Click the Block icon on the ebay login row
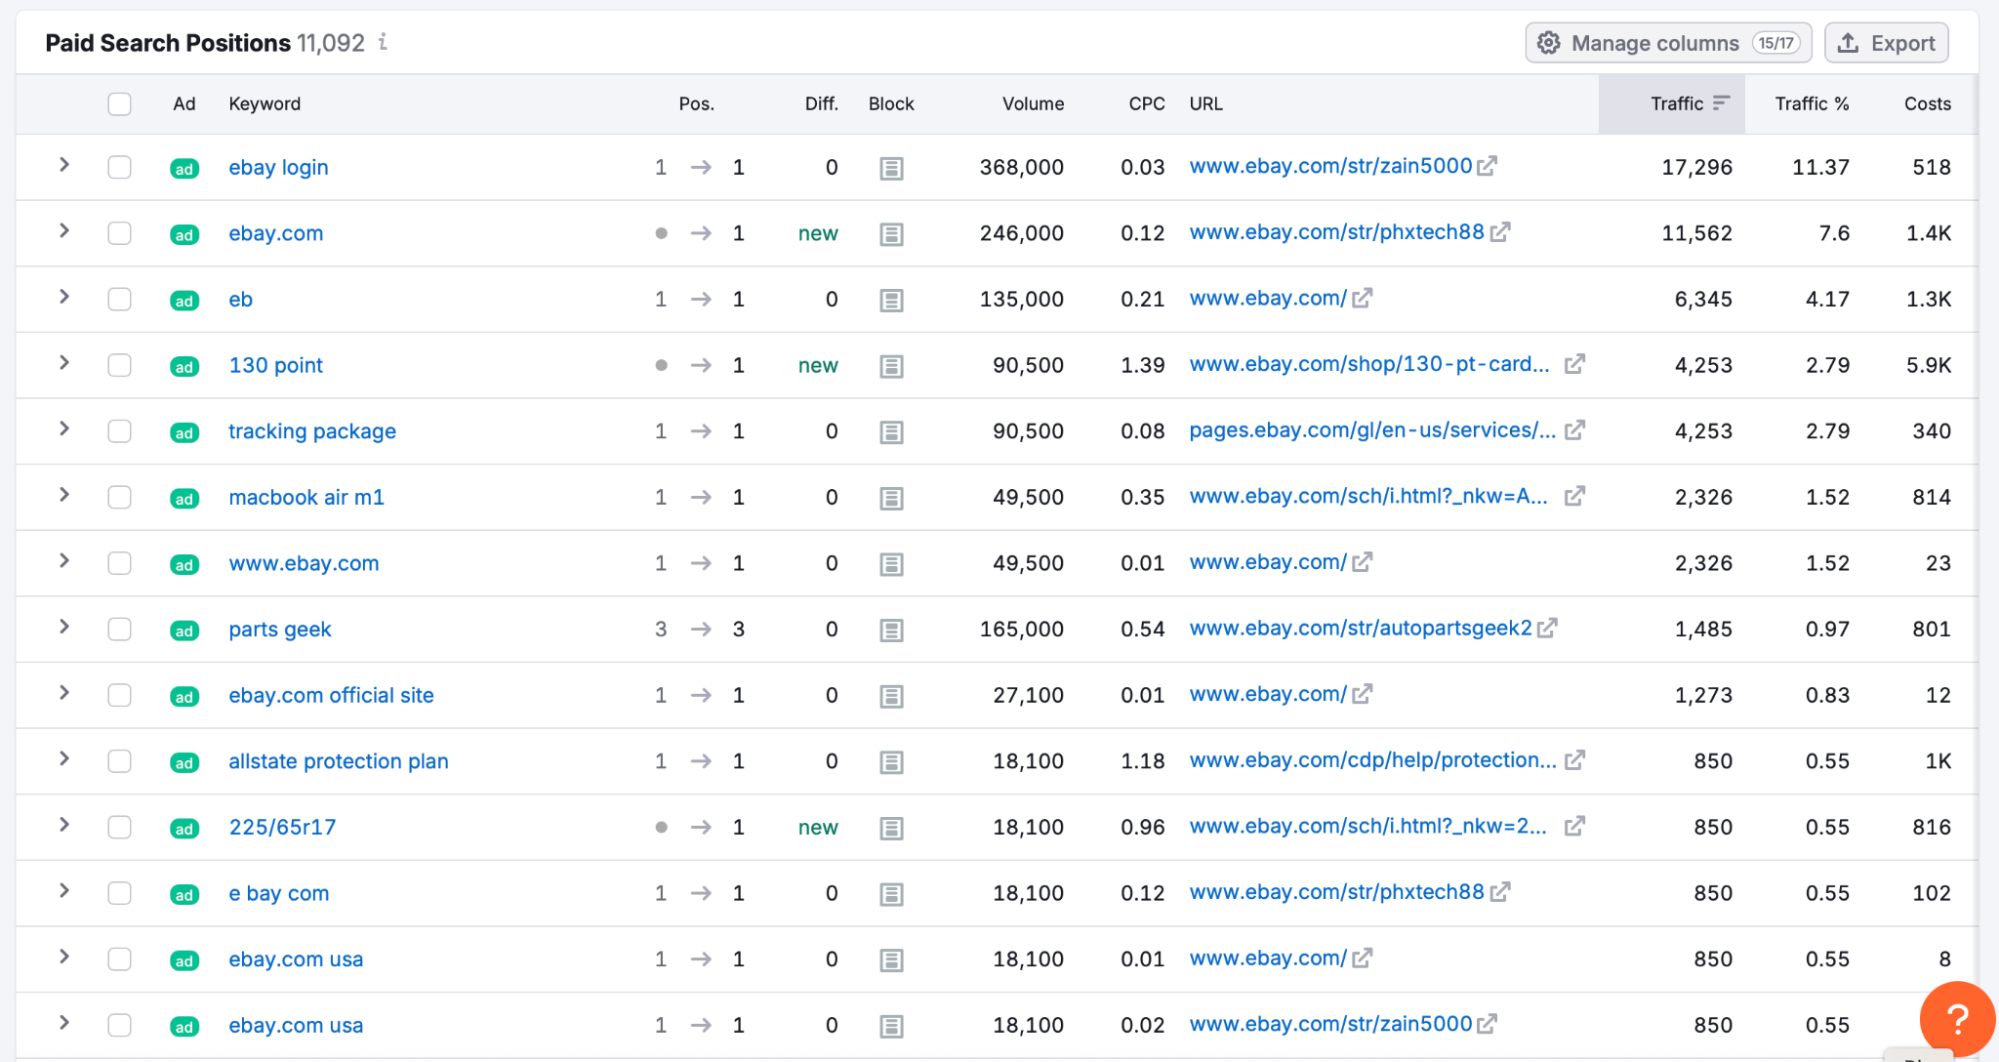 [x=891, y=167]
